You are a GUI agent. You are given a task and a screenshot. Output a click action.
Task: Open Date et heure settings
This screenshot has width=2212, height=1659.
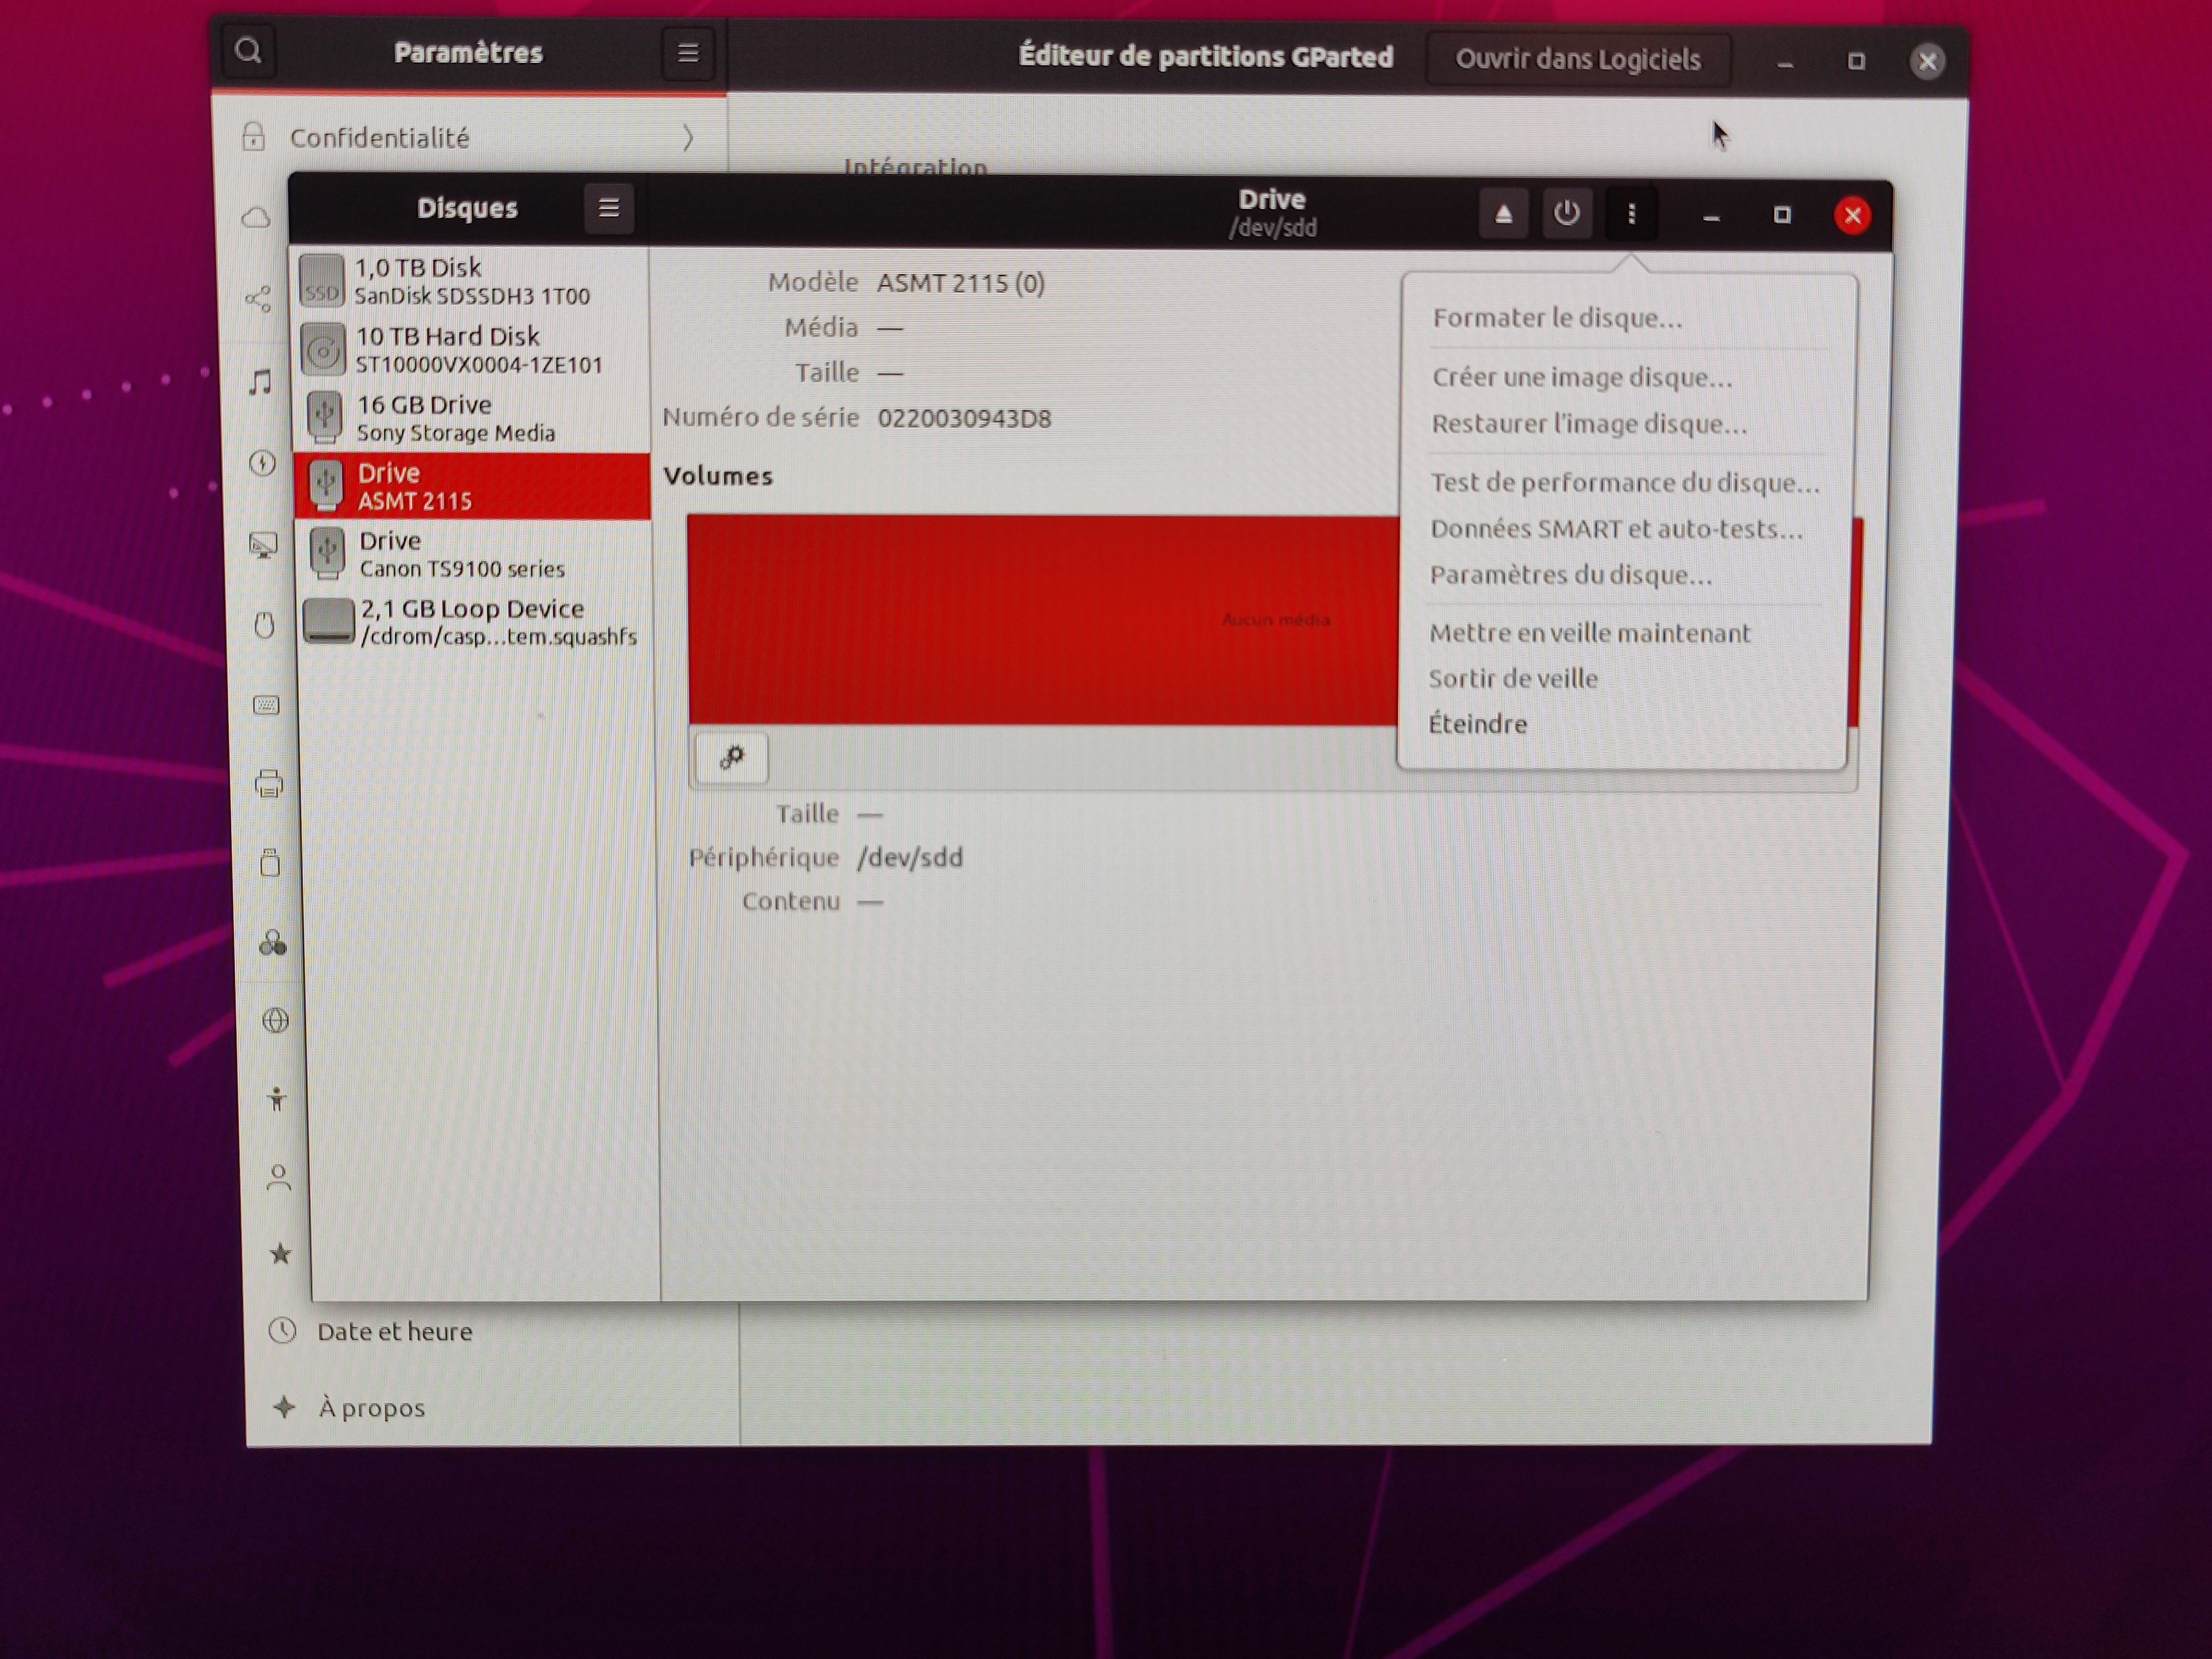coord(394,1331)
